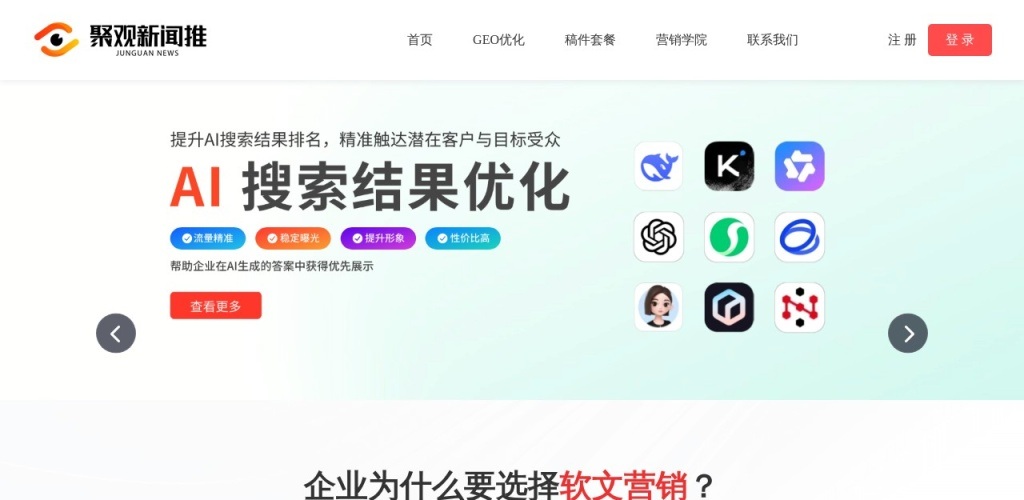Click the purple Tongyi app icon
This screenshot has height=500, width=1024.
click(x=799, y=166)
